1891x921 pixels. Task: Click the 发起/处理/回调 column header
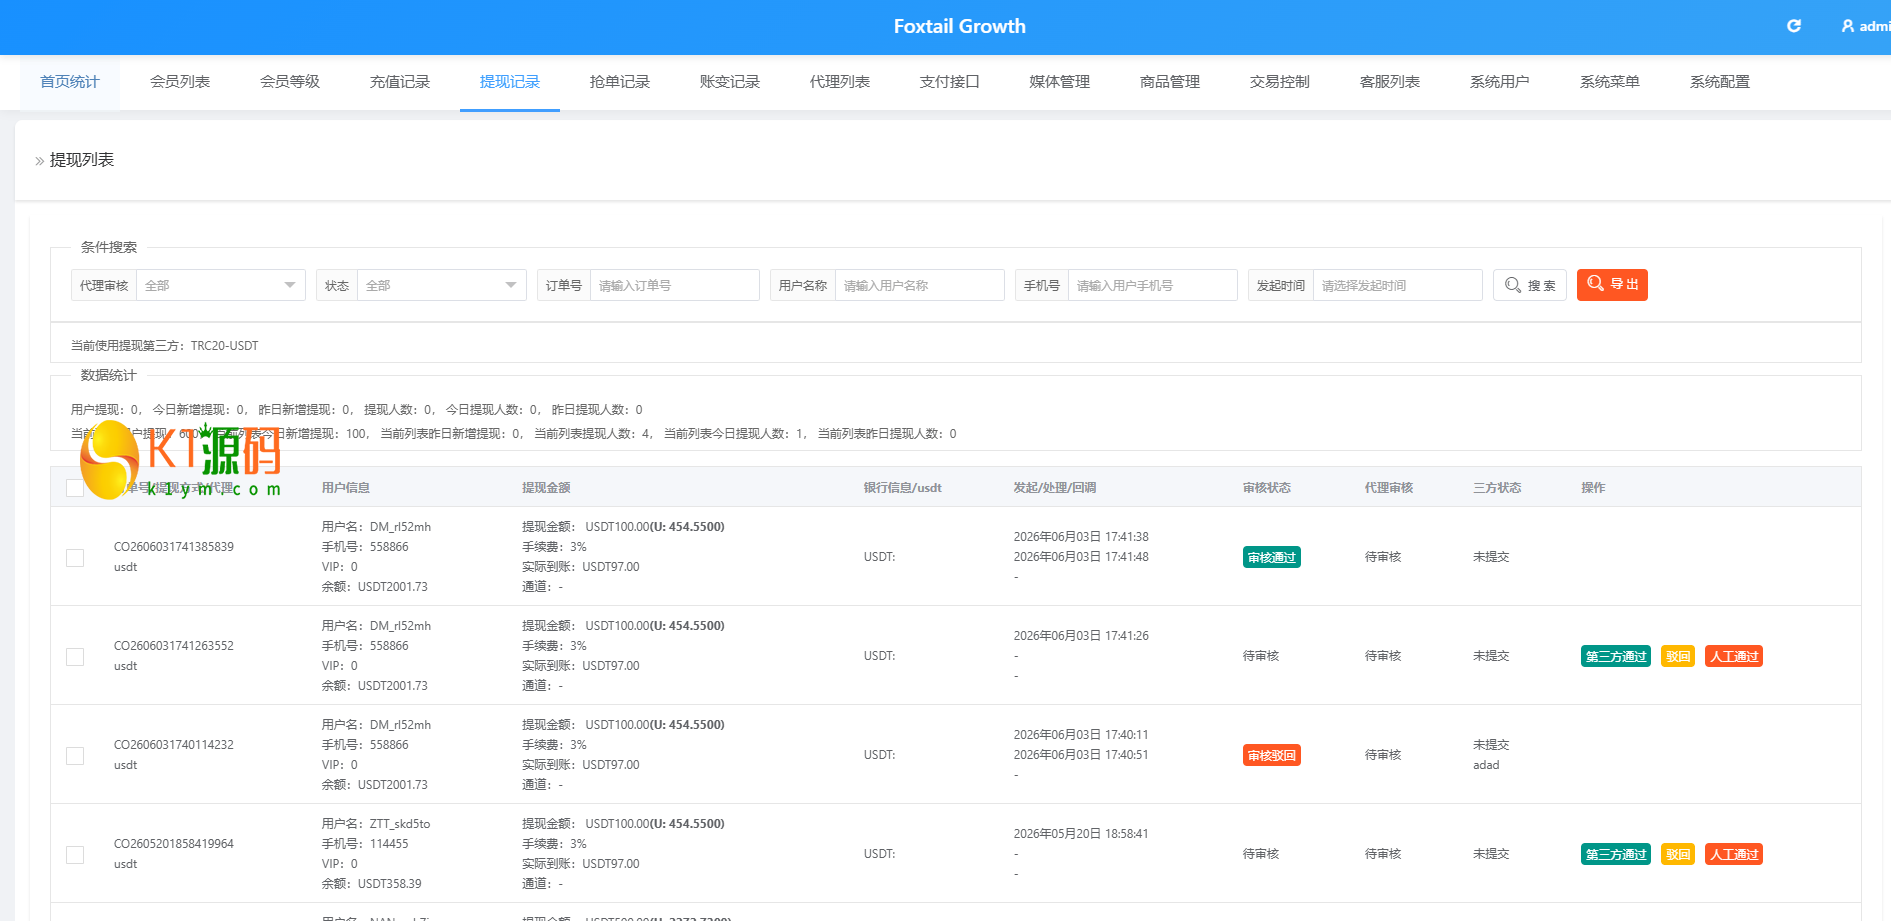[x=1055, y=488]
